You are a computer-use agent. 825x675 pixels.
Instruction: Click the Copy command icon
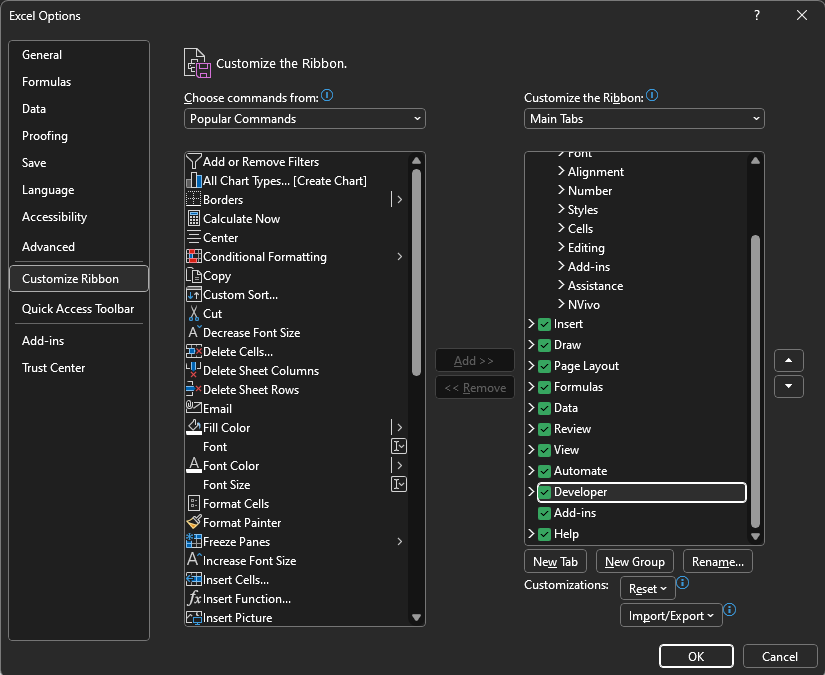(x=194, y=275)
